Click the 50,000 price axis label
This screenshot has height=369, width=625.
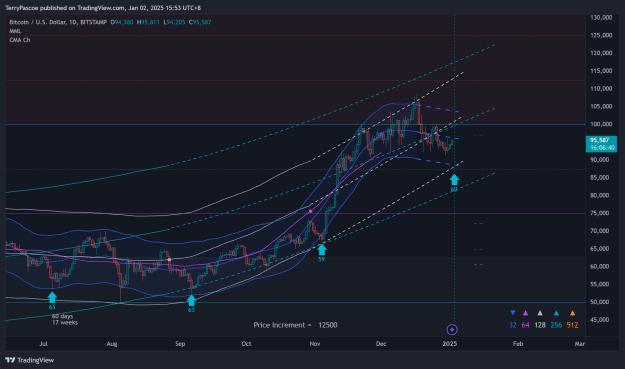tap(599, 302)
